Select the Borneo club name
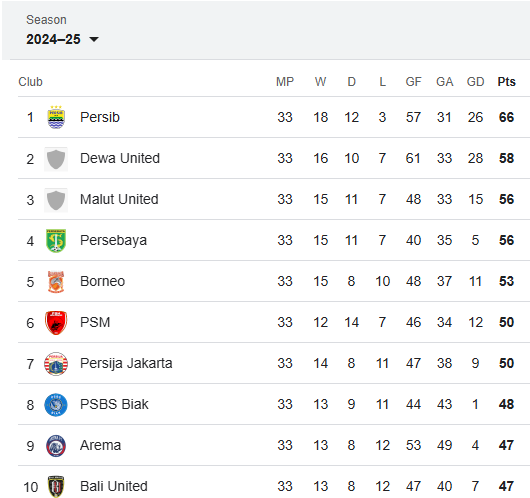This screenshot has width=530, height=498. (x=102, y=281)
